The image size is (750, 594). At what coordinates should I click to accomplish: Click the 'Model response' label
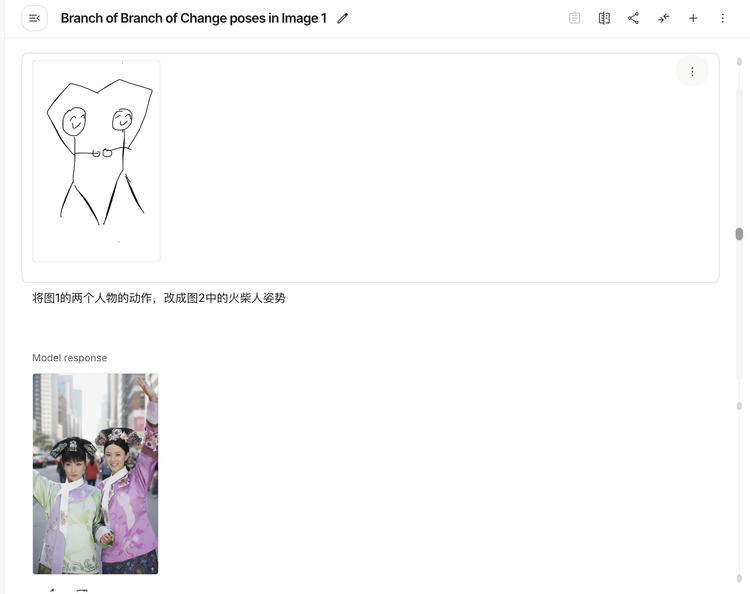click(x=69, y=358)
